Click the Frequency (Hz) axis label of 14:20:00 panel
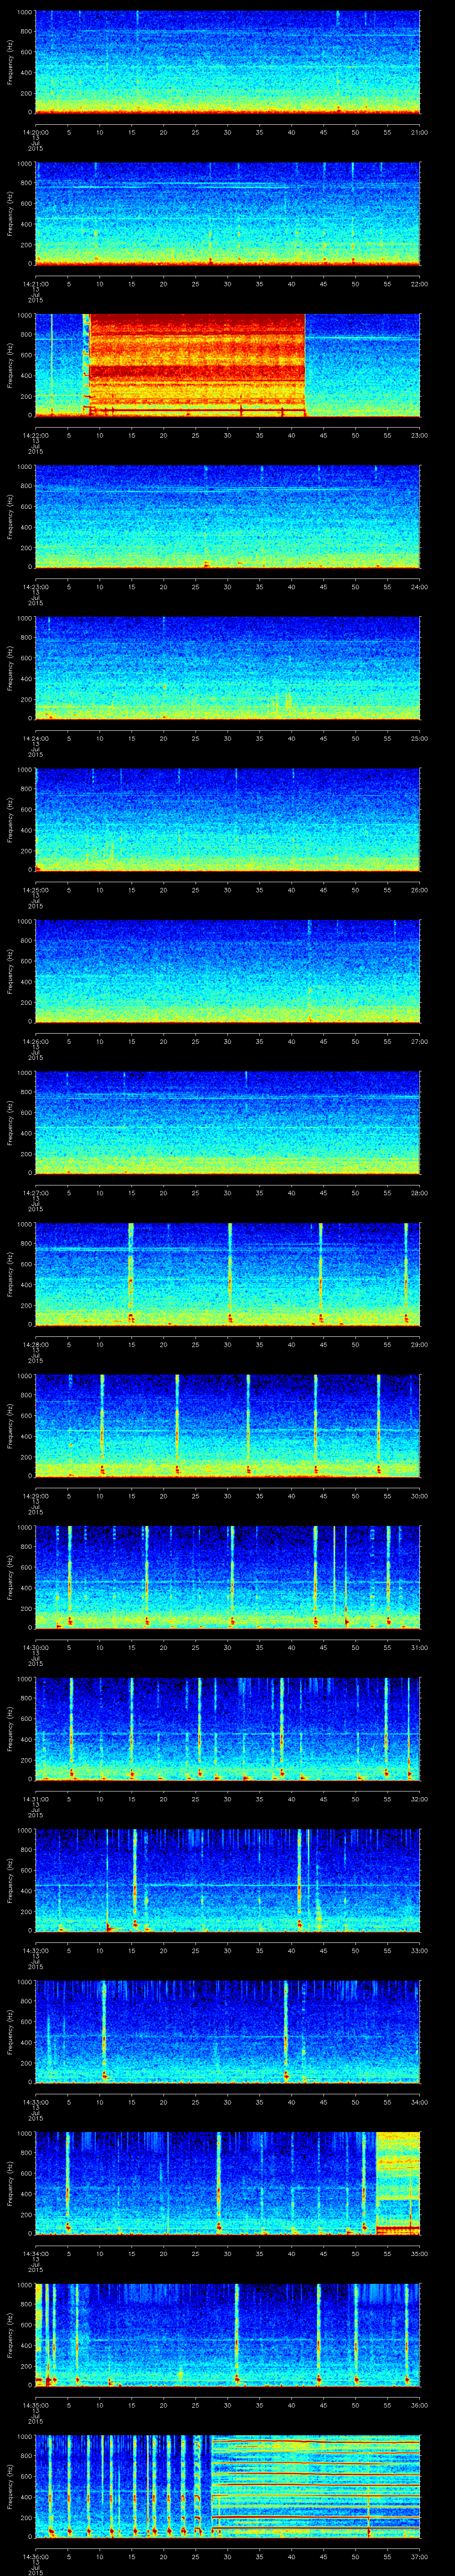Screen dimensions: 455x2576 coord(11,62)
